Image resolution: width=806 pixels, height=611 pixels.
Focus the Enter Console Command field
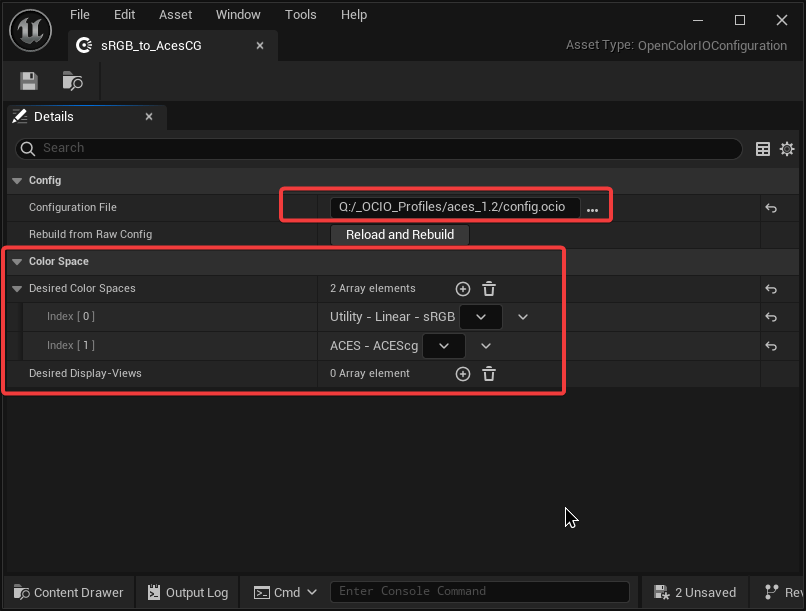[x=480, y=592]
